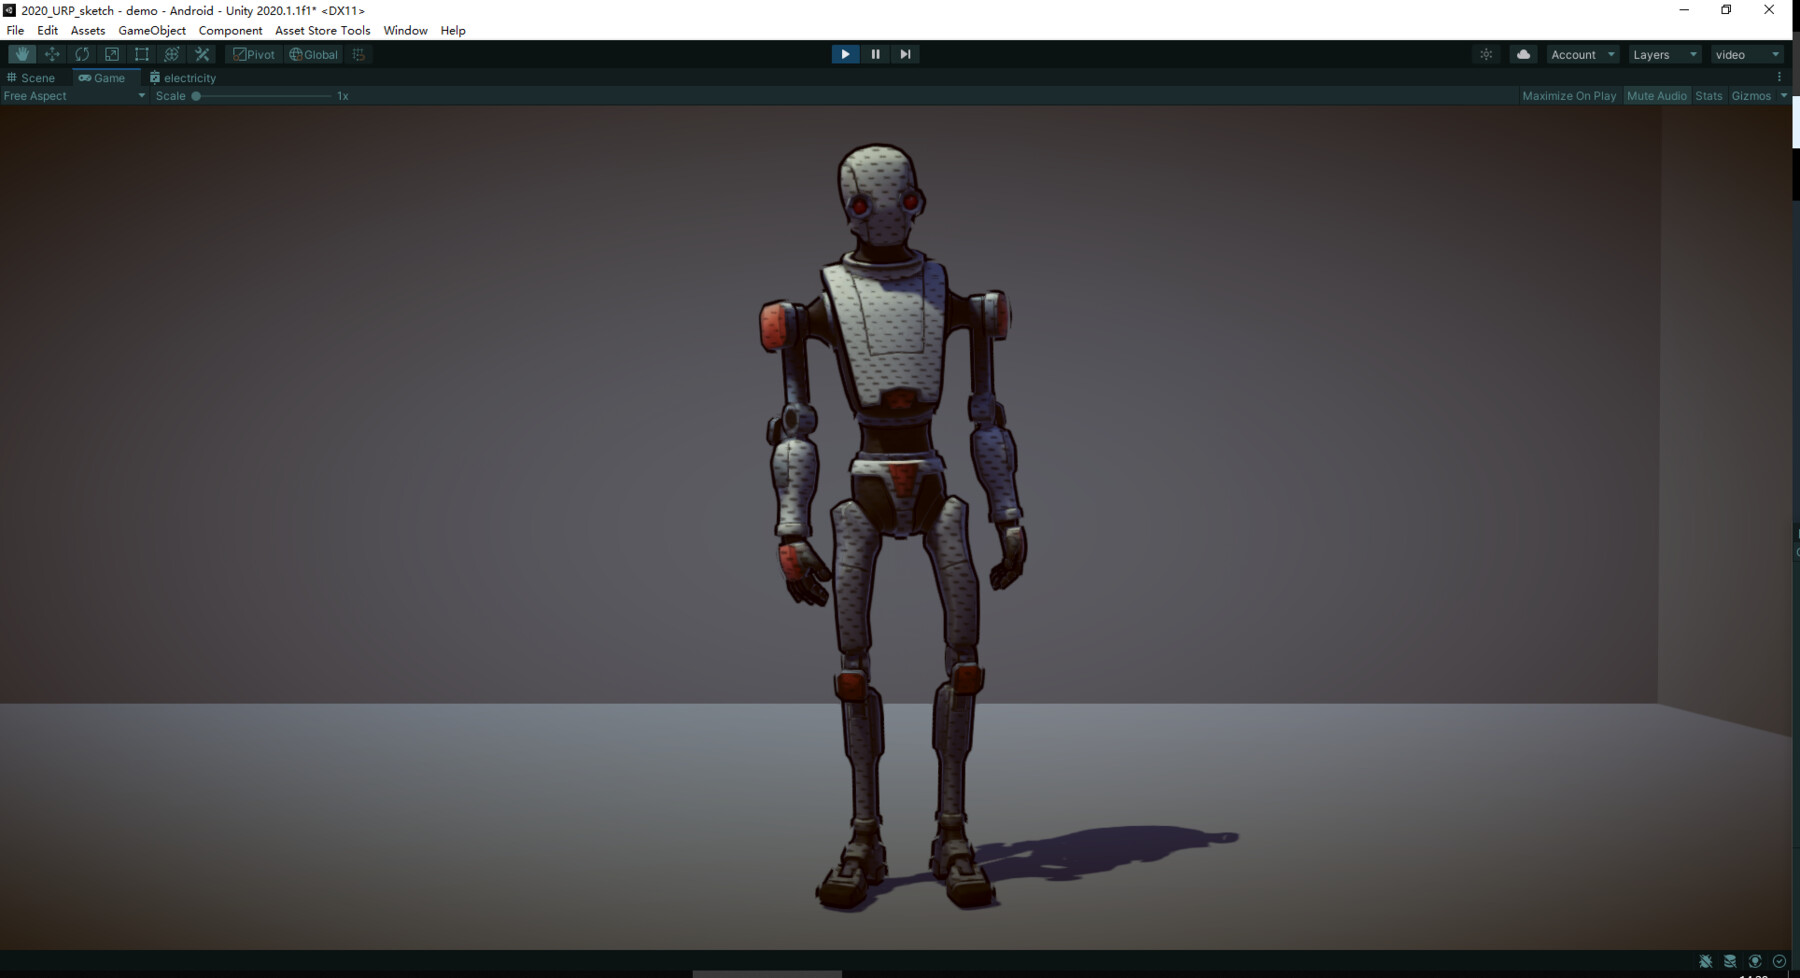1800x978 pixels.
Task: Open the GameObject menu
Action: point(151,30)
